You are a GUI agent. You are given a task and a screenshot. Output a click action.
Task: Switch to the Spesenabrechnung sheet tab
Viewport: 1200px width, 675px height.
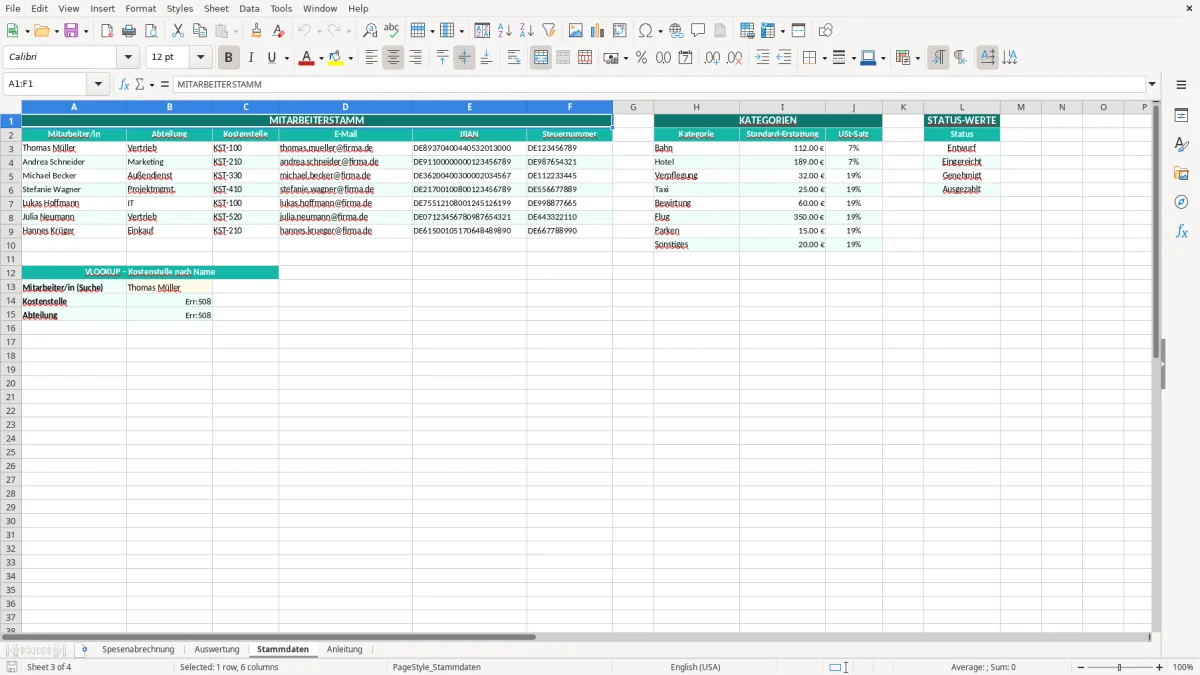[138, 649]
